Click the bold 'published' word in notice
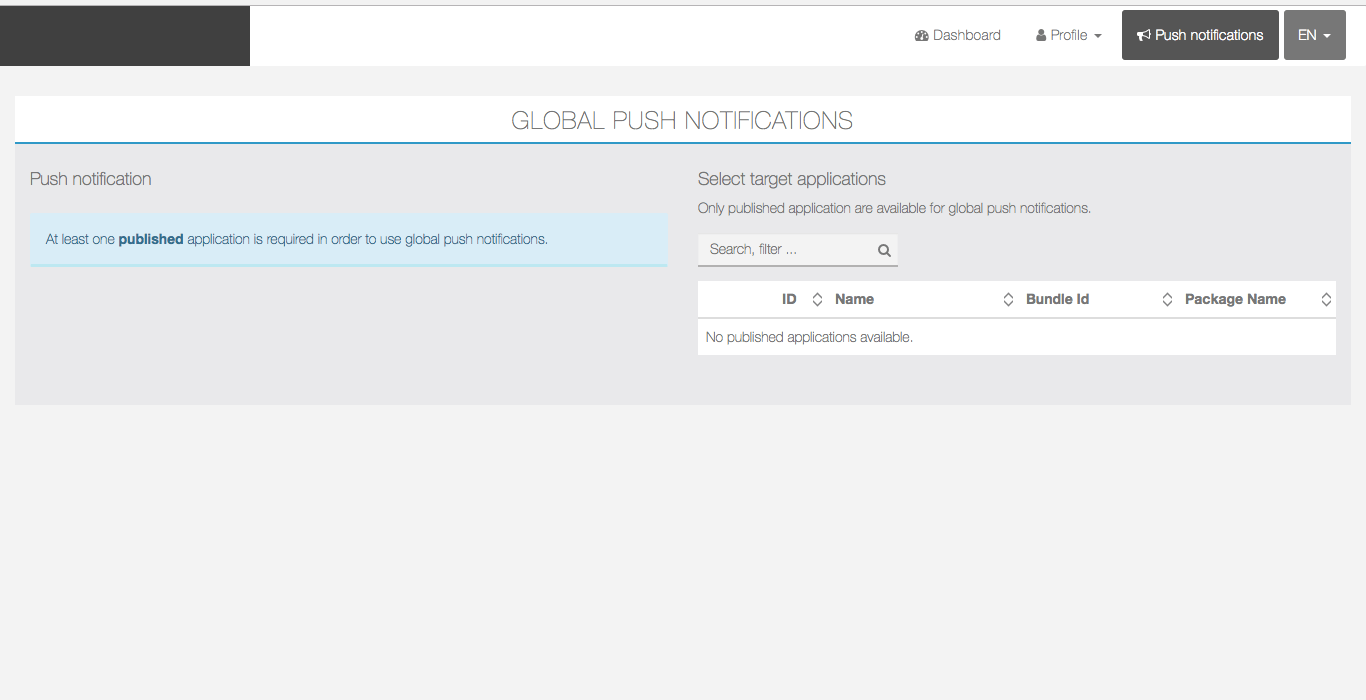Image resolution: width=1366 pixels, height=700 pixels. coord(151,240)
